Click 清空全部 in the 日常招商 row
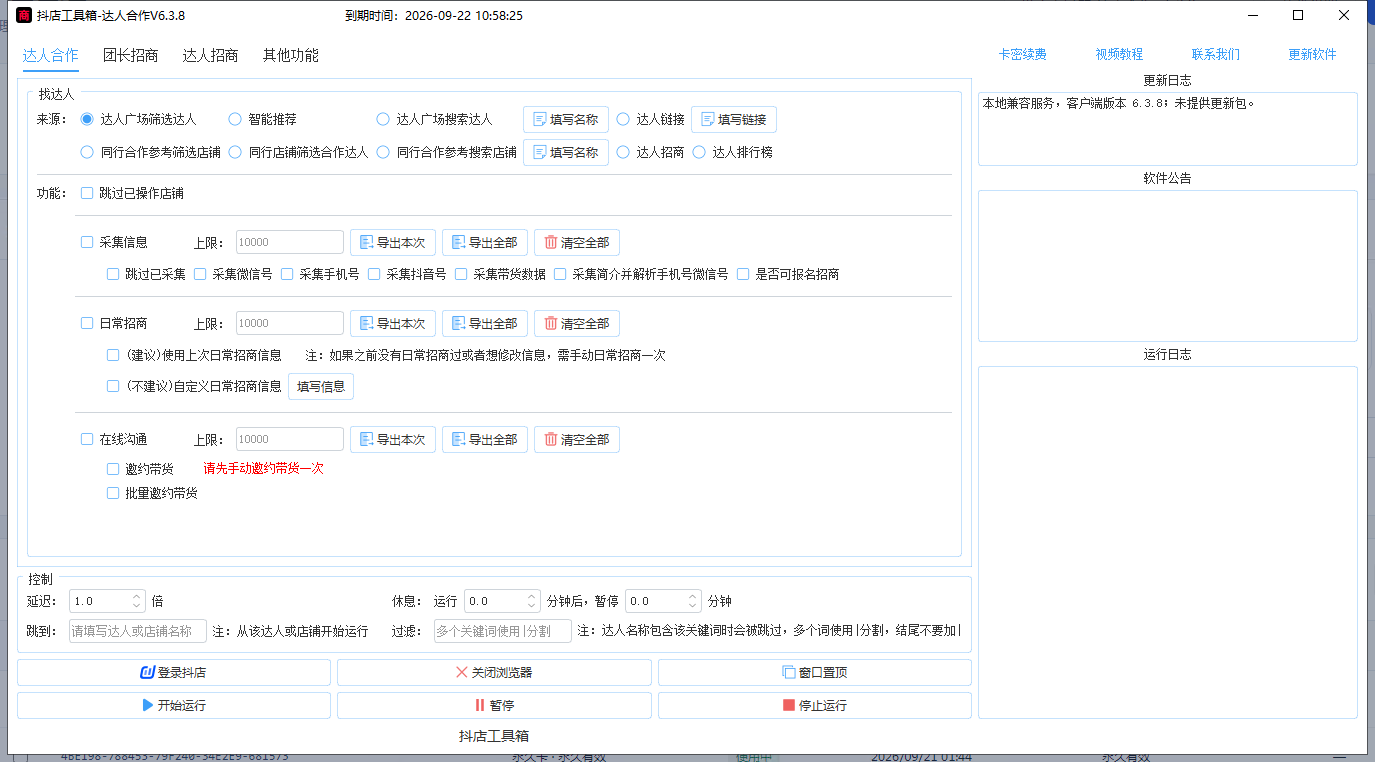Viewport: 1375px width, 762px height. (577, 323)
